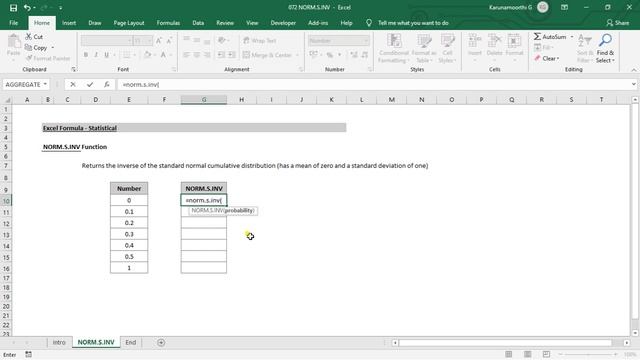640x360 pixels.
Task: Cancel the formula entry with the X button
Action: 73,84
